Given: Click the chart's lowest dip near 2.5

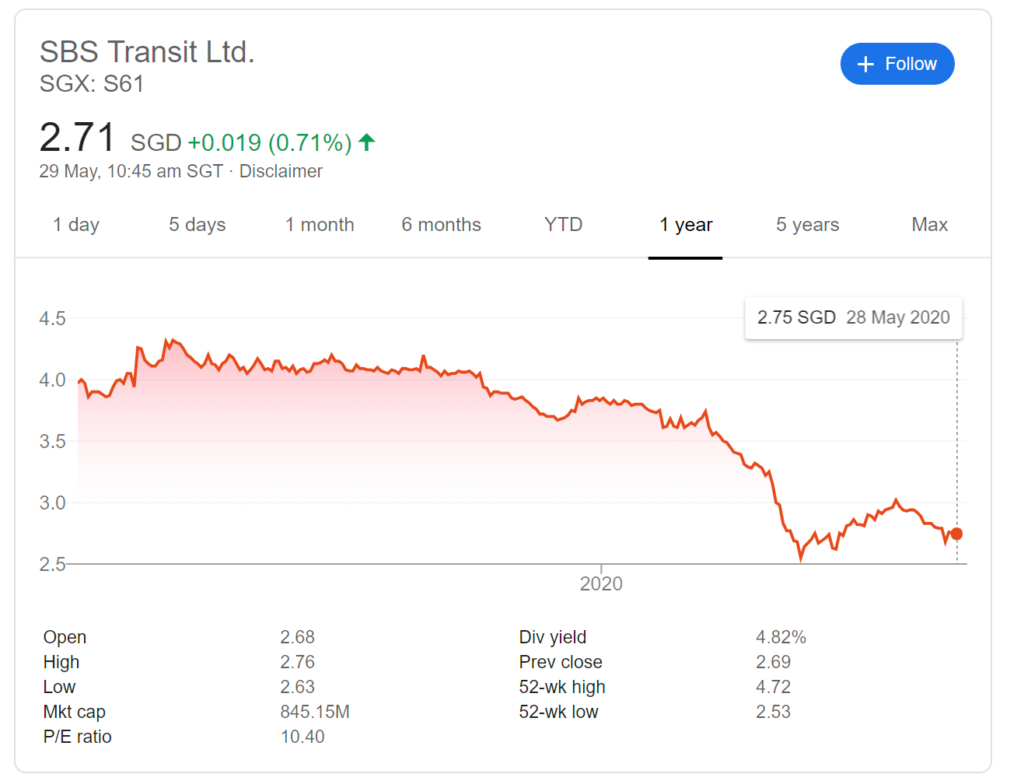Looking at the screenshot, I should click(x=801, y=558).
